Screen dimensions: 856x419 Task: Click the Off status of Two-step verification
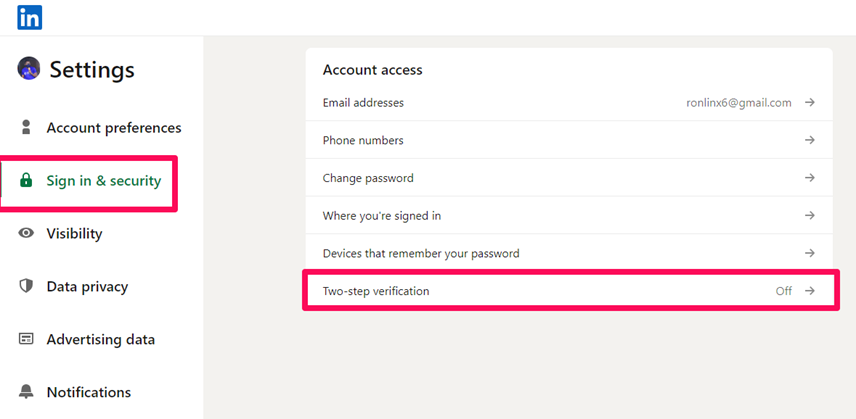784,291
